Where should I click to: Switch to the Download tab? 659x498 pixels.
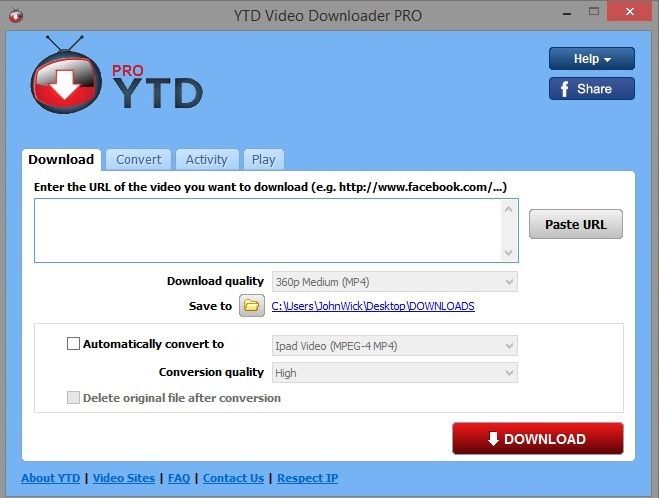61,160
